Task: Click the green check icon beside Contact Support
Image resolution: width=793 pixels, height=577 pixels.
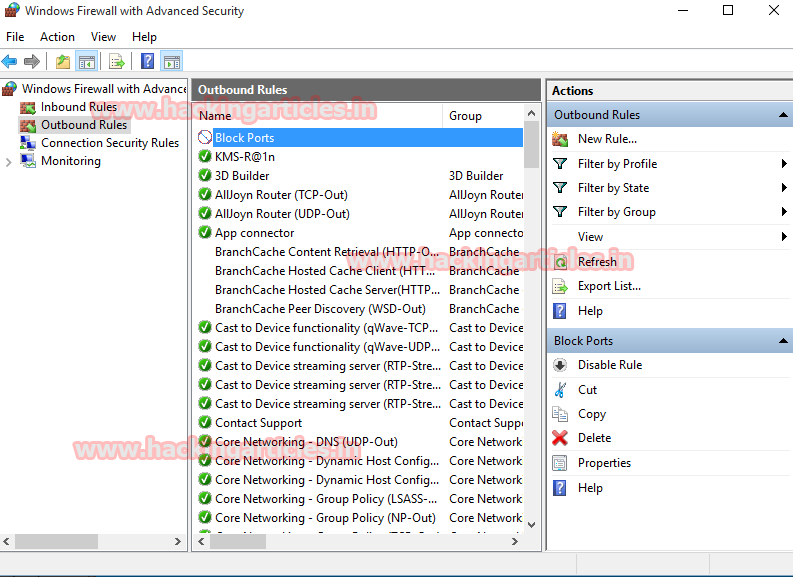Action: pyautogui.click(x=205, y=422)
